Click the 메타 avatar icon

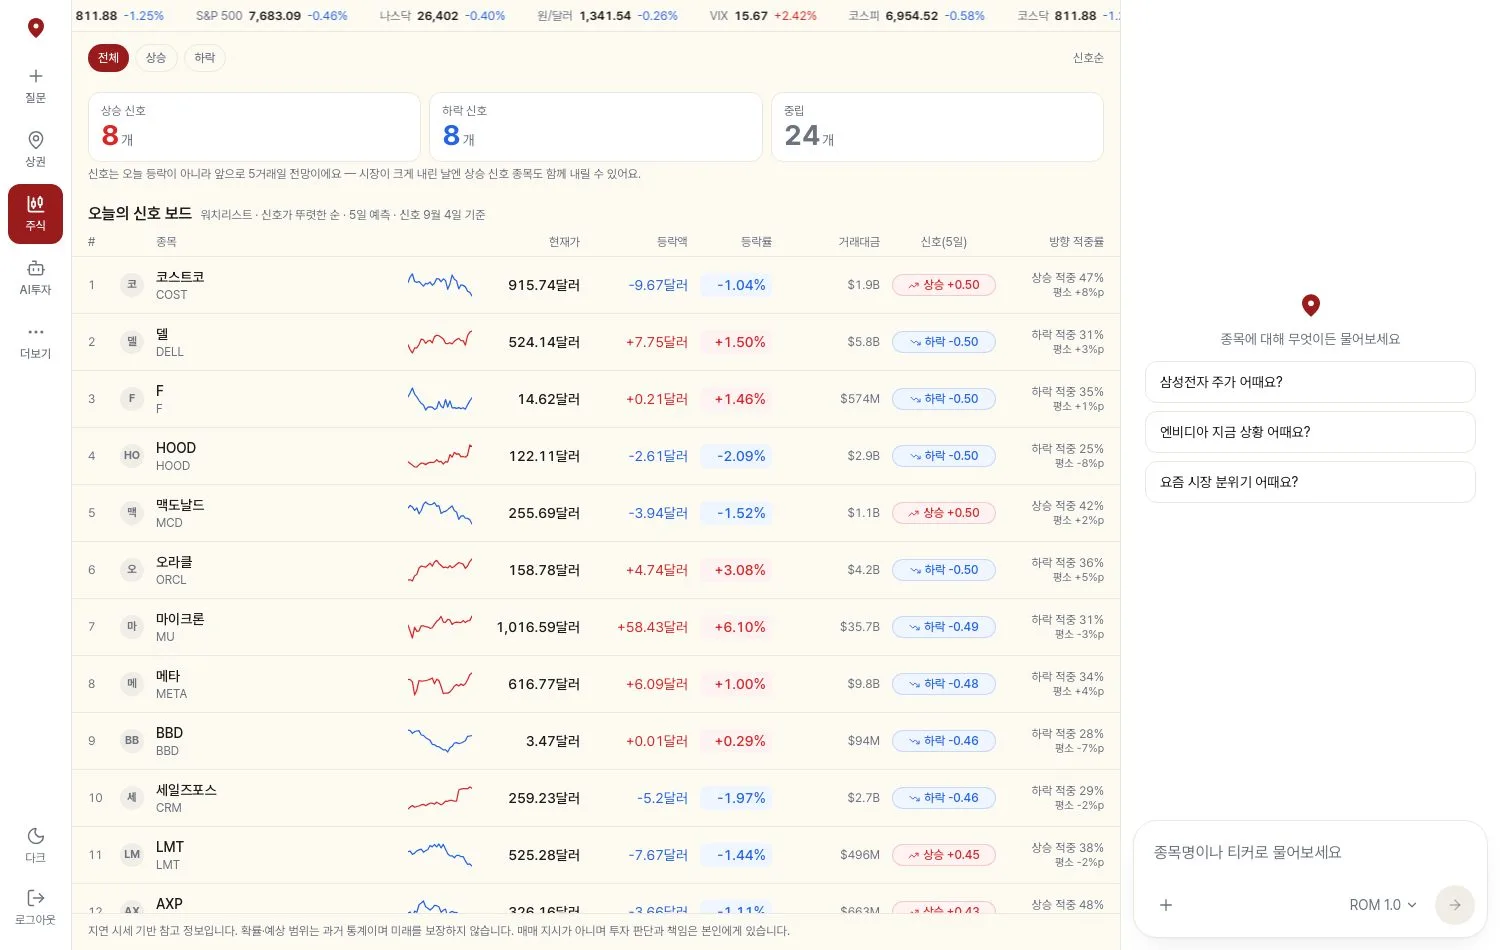[132, 684]
